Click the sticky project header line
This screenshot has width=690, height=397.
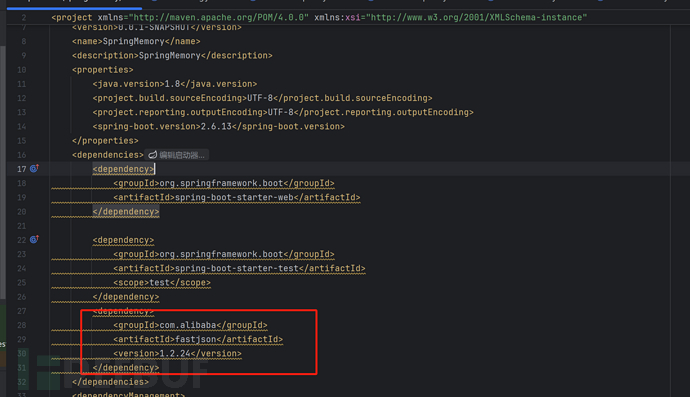319,18
